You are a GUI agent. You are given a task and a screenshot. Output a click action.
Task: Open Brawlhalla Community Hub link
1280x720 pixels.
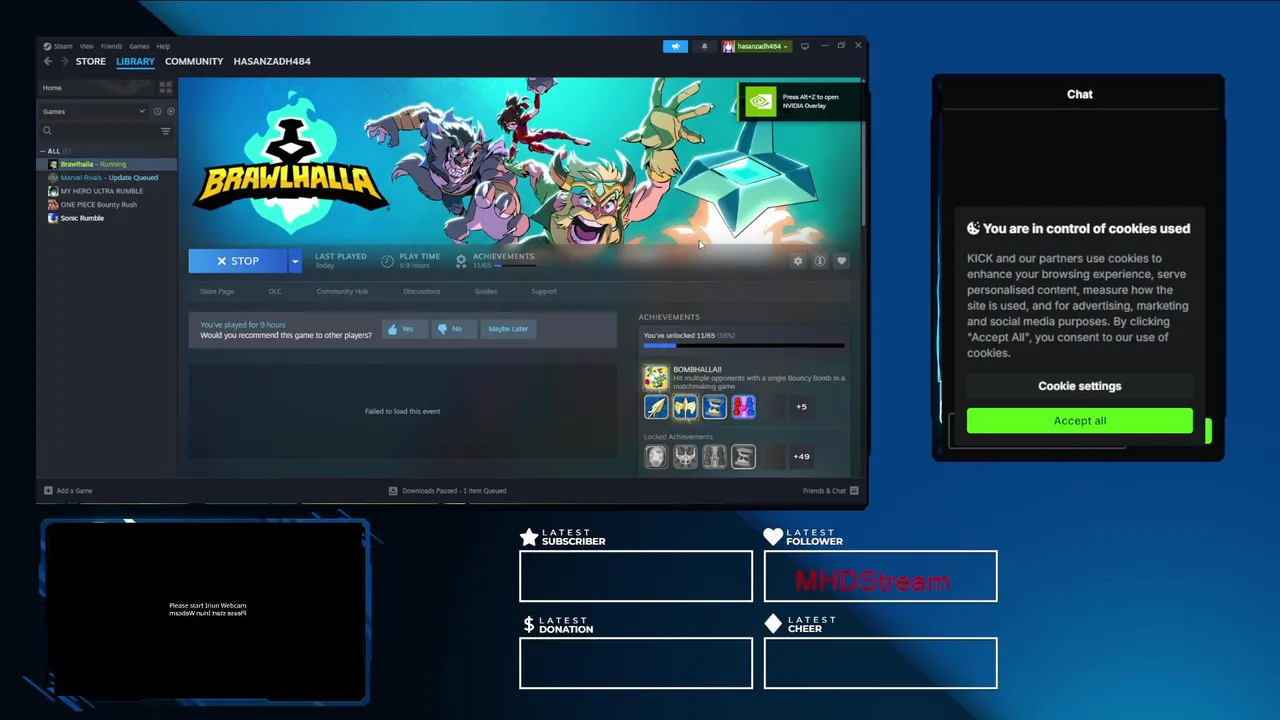point(342,291)
